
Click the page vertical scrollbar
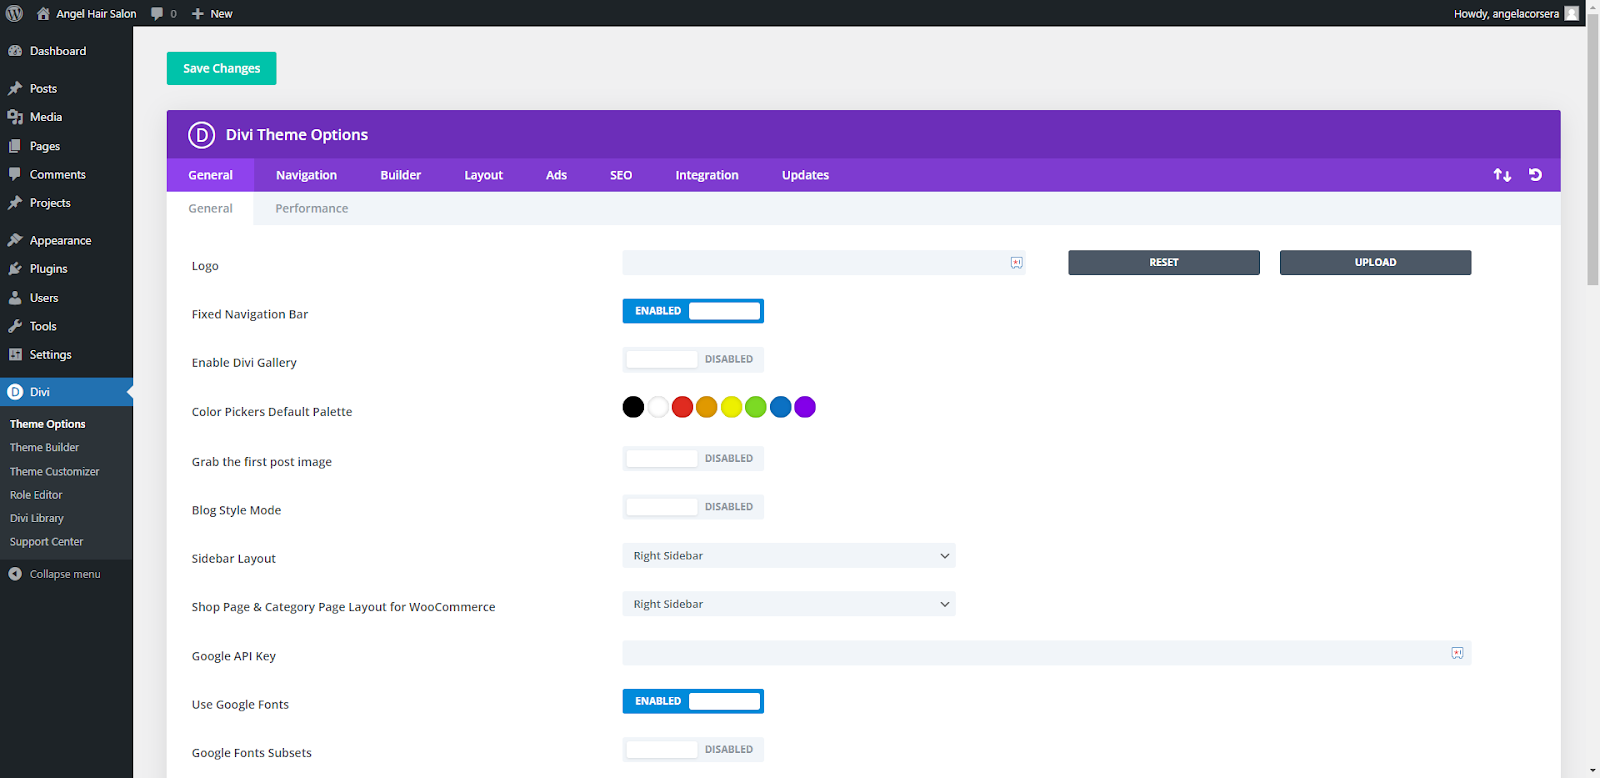(x=1593, y=150)
